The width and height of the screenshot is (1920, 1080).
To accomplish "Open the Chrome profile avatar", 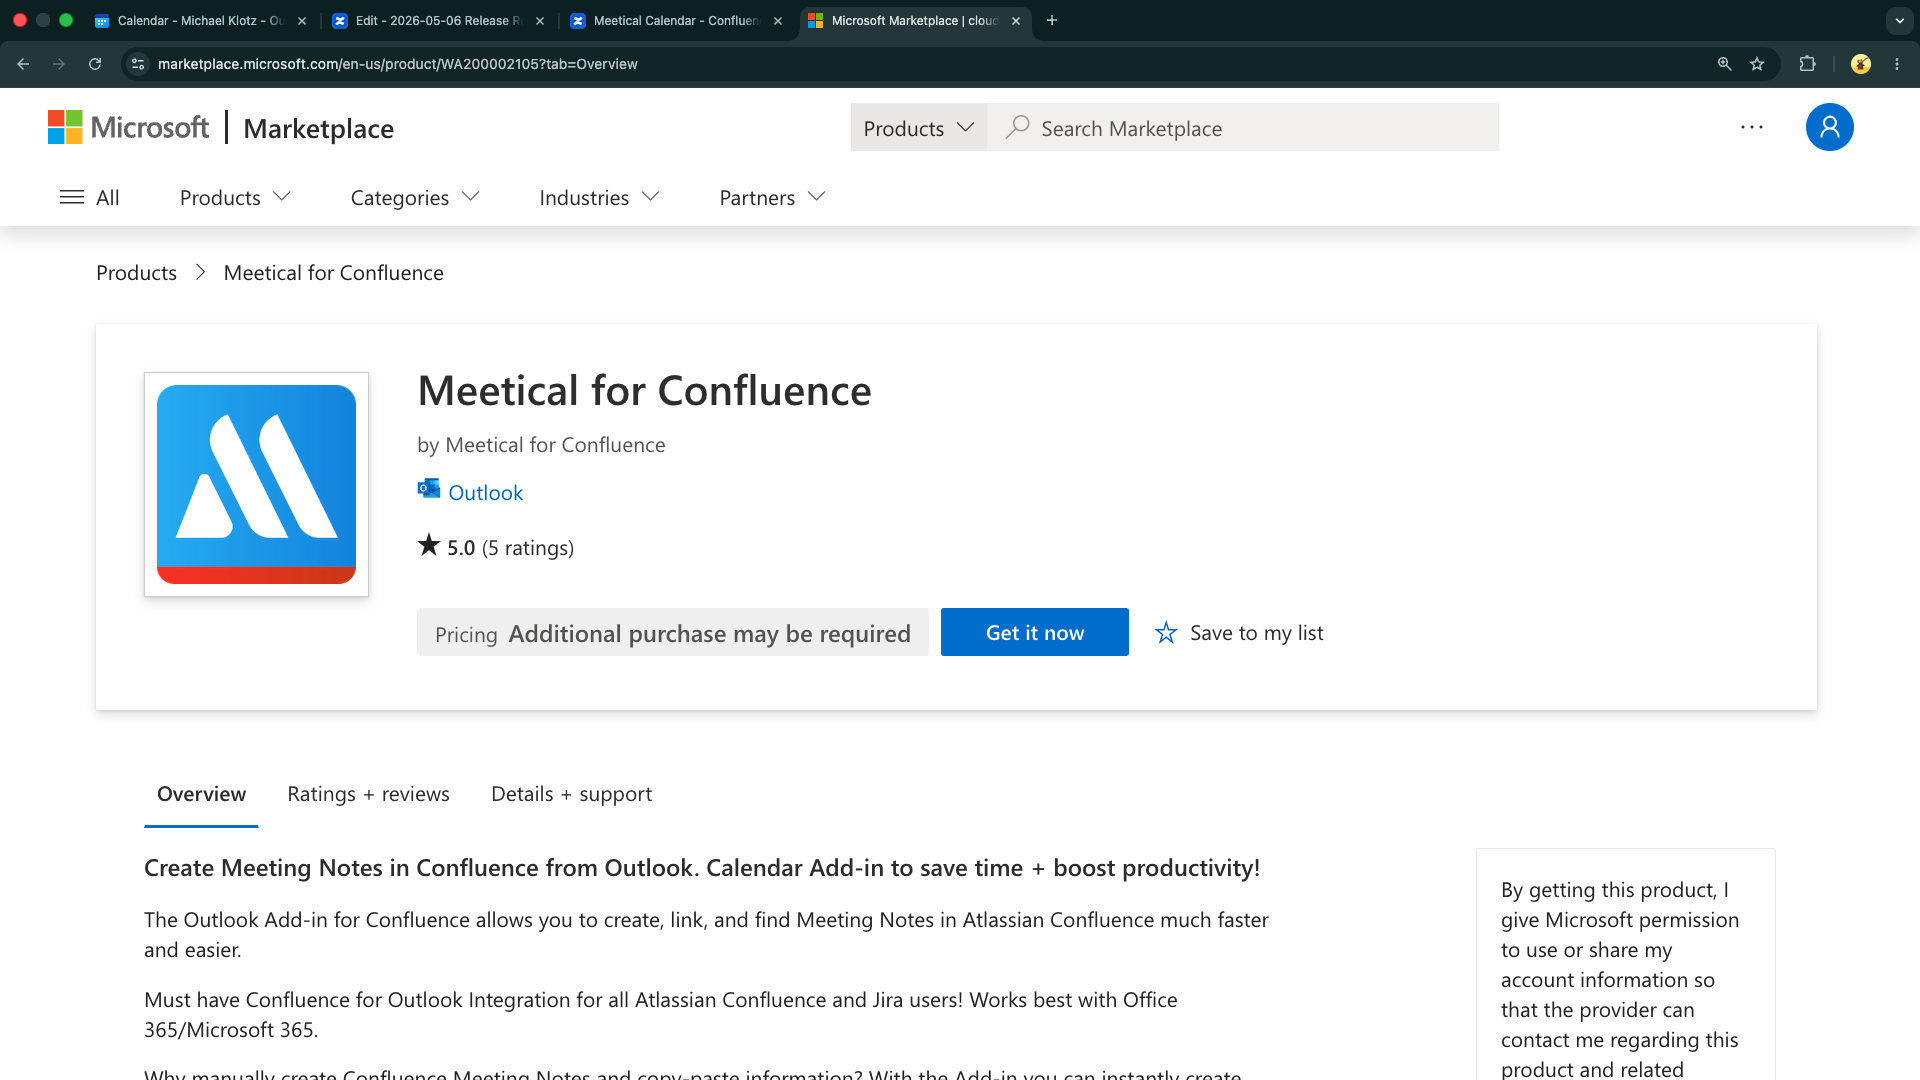I will [x=1861, y=64].
